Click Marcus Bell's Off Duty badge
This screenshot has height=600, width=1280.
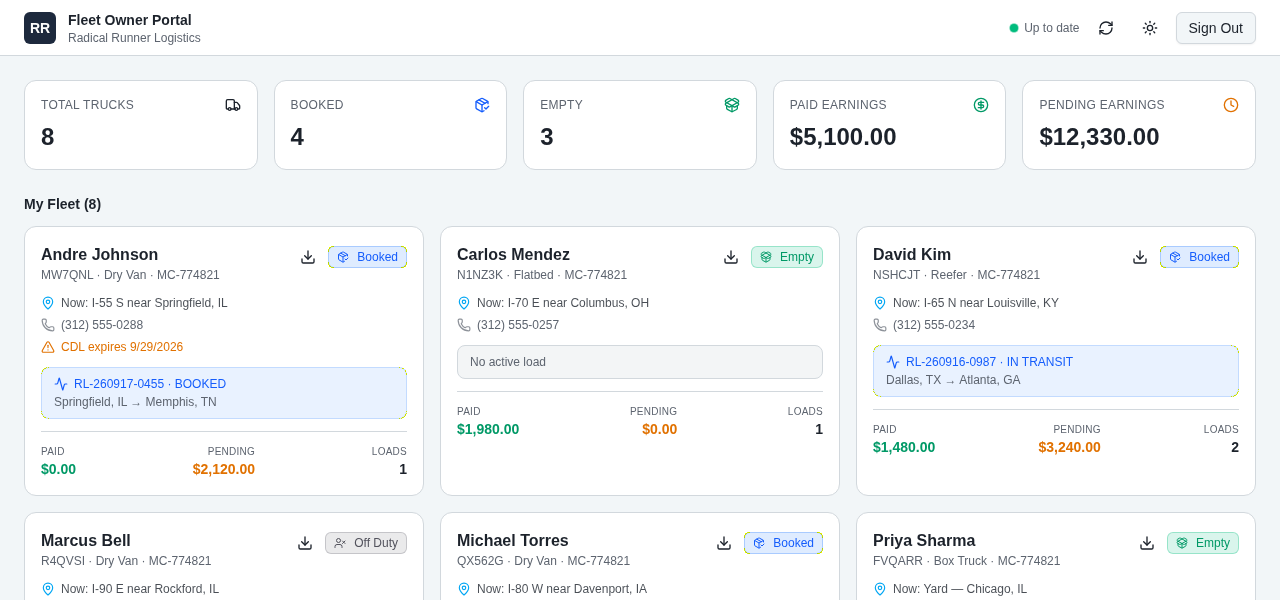[366, 543]
